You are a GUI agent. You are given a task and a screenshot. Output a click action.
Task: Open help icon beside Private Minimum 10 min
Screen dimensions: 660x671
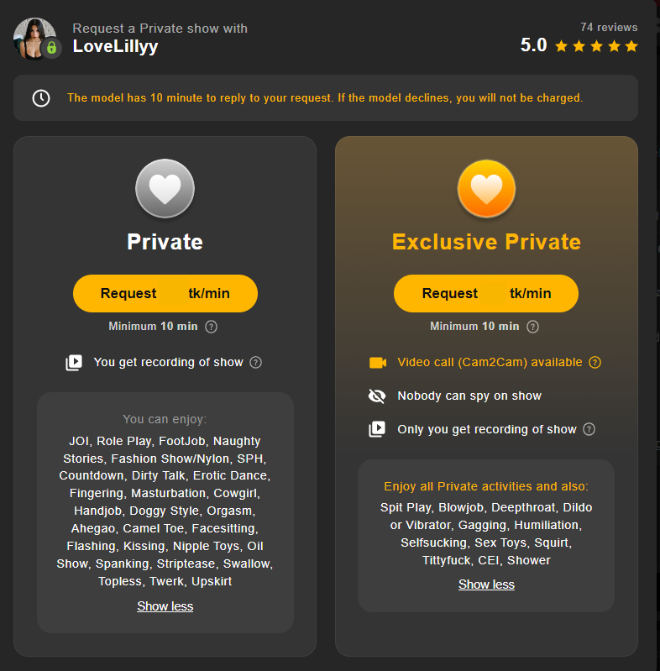[x=211, y=327]
